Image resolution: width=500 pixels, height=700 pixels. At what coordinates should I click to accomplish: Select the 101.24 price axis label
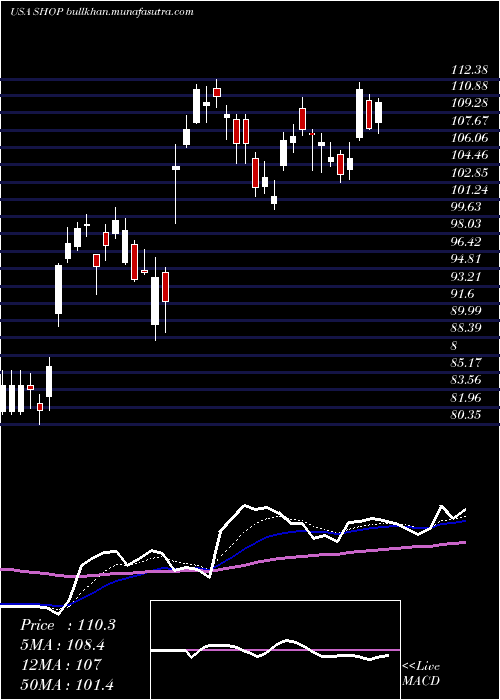coord(469,190)
